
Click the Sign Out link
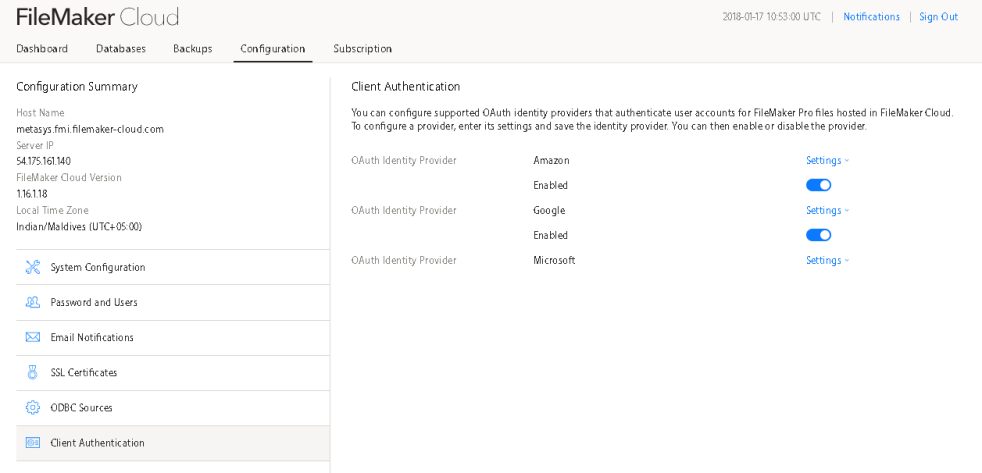[938, 17]
